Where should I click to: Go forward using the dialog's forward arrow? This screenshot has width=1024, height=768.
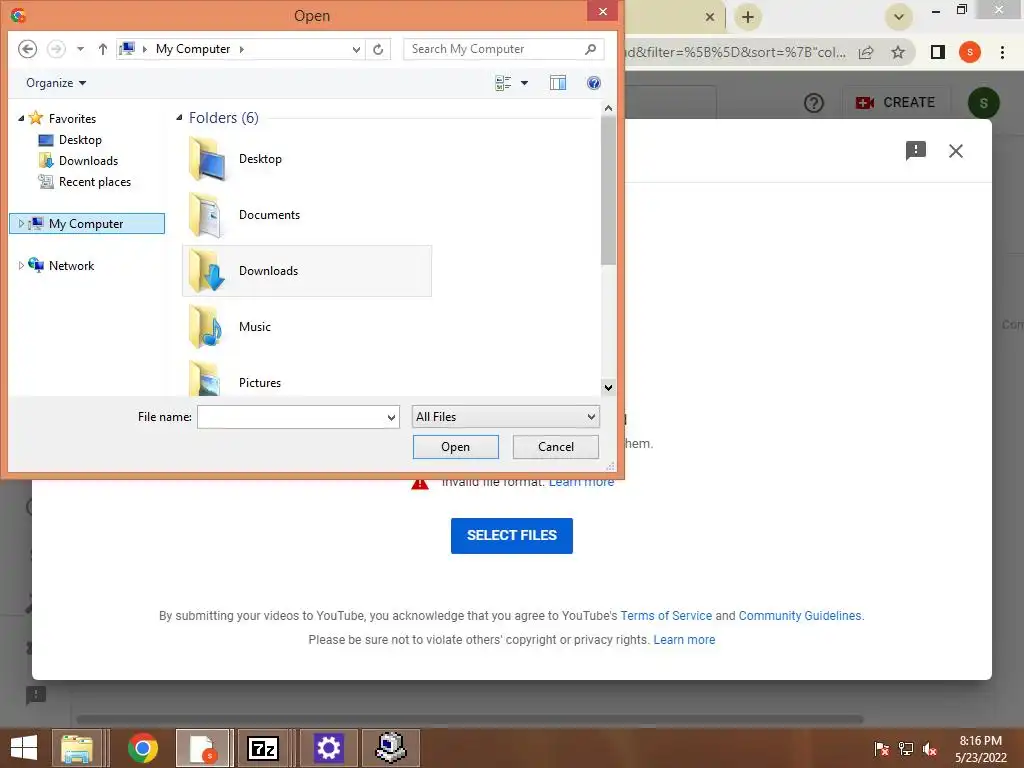pos(56,49)
